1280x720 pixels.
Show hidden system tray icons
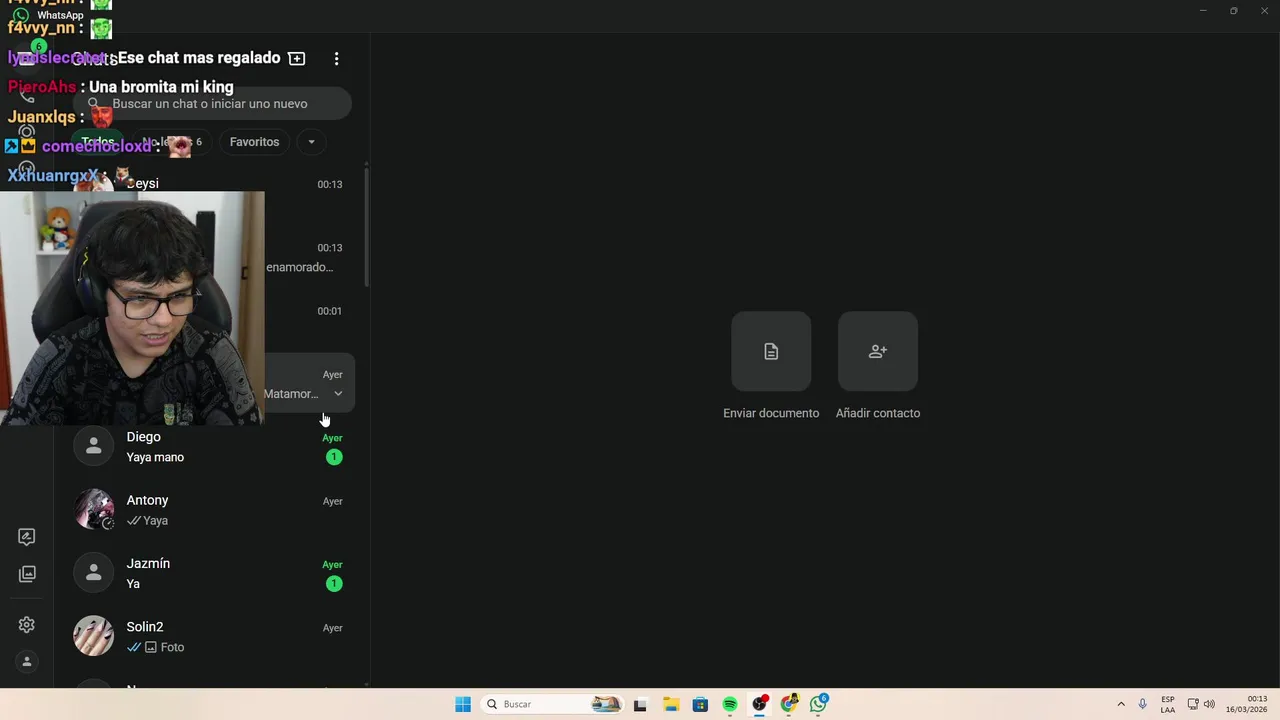pos(1121,704)
